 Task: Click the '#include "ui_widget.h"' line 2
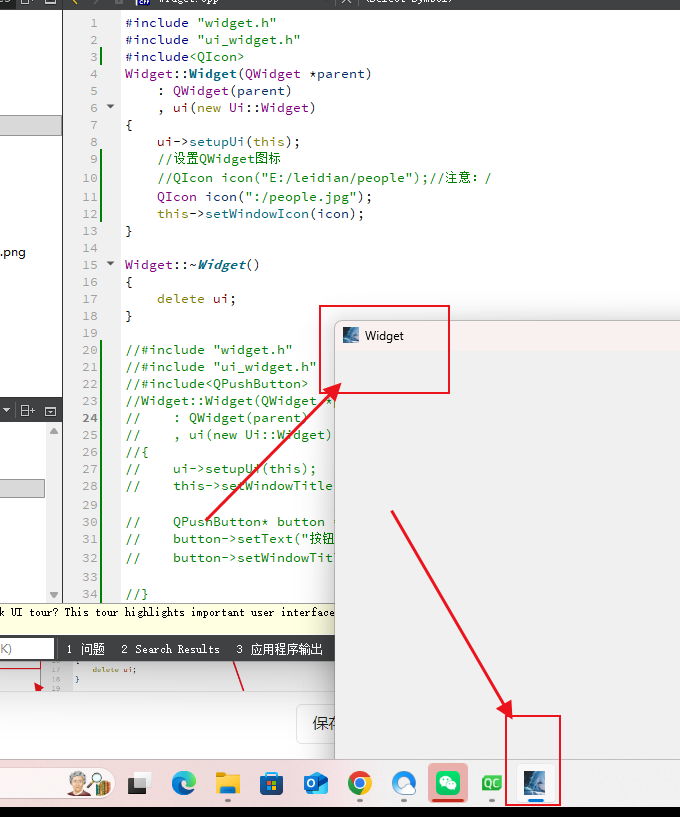(x=213, y=40)
